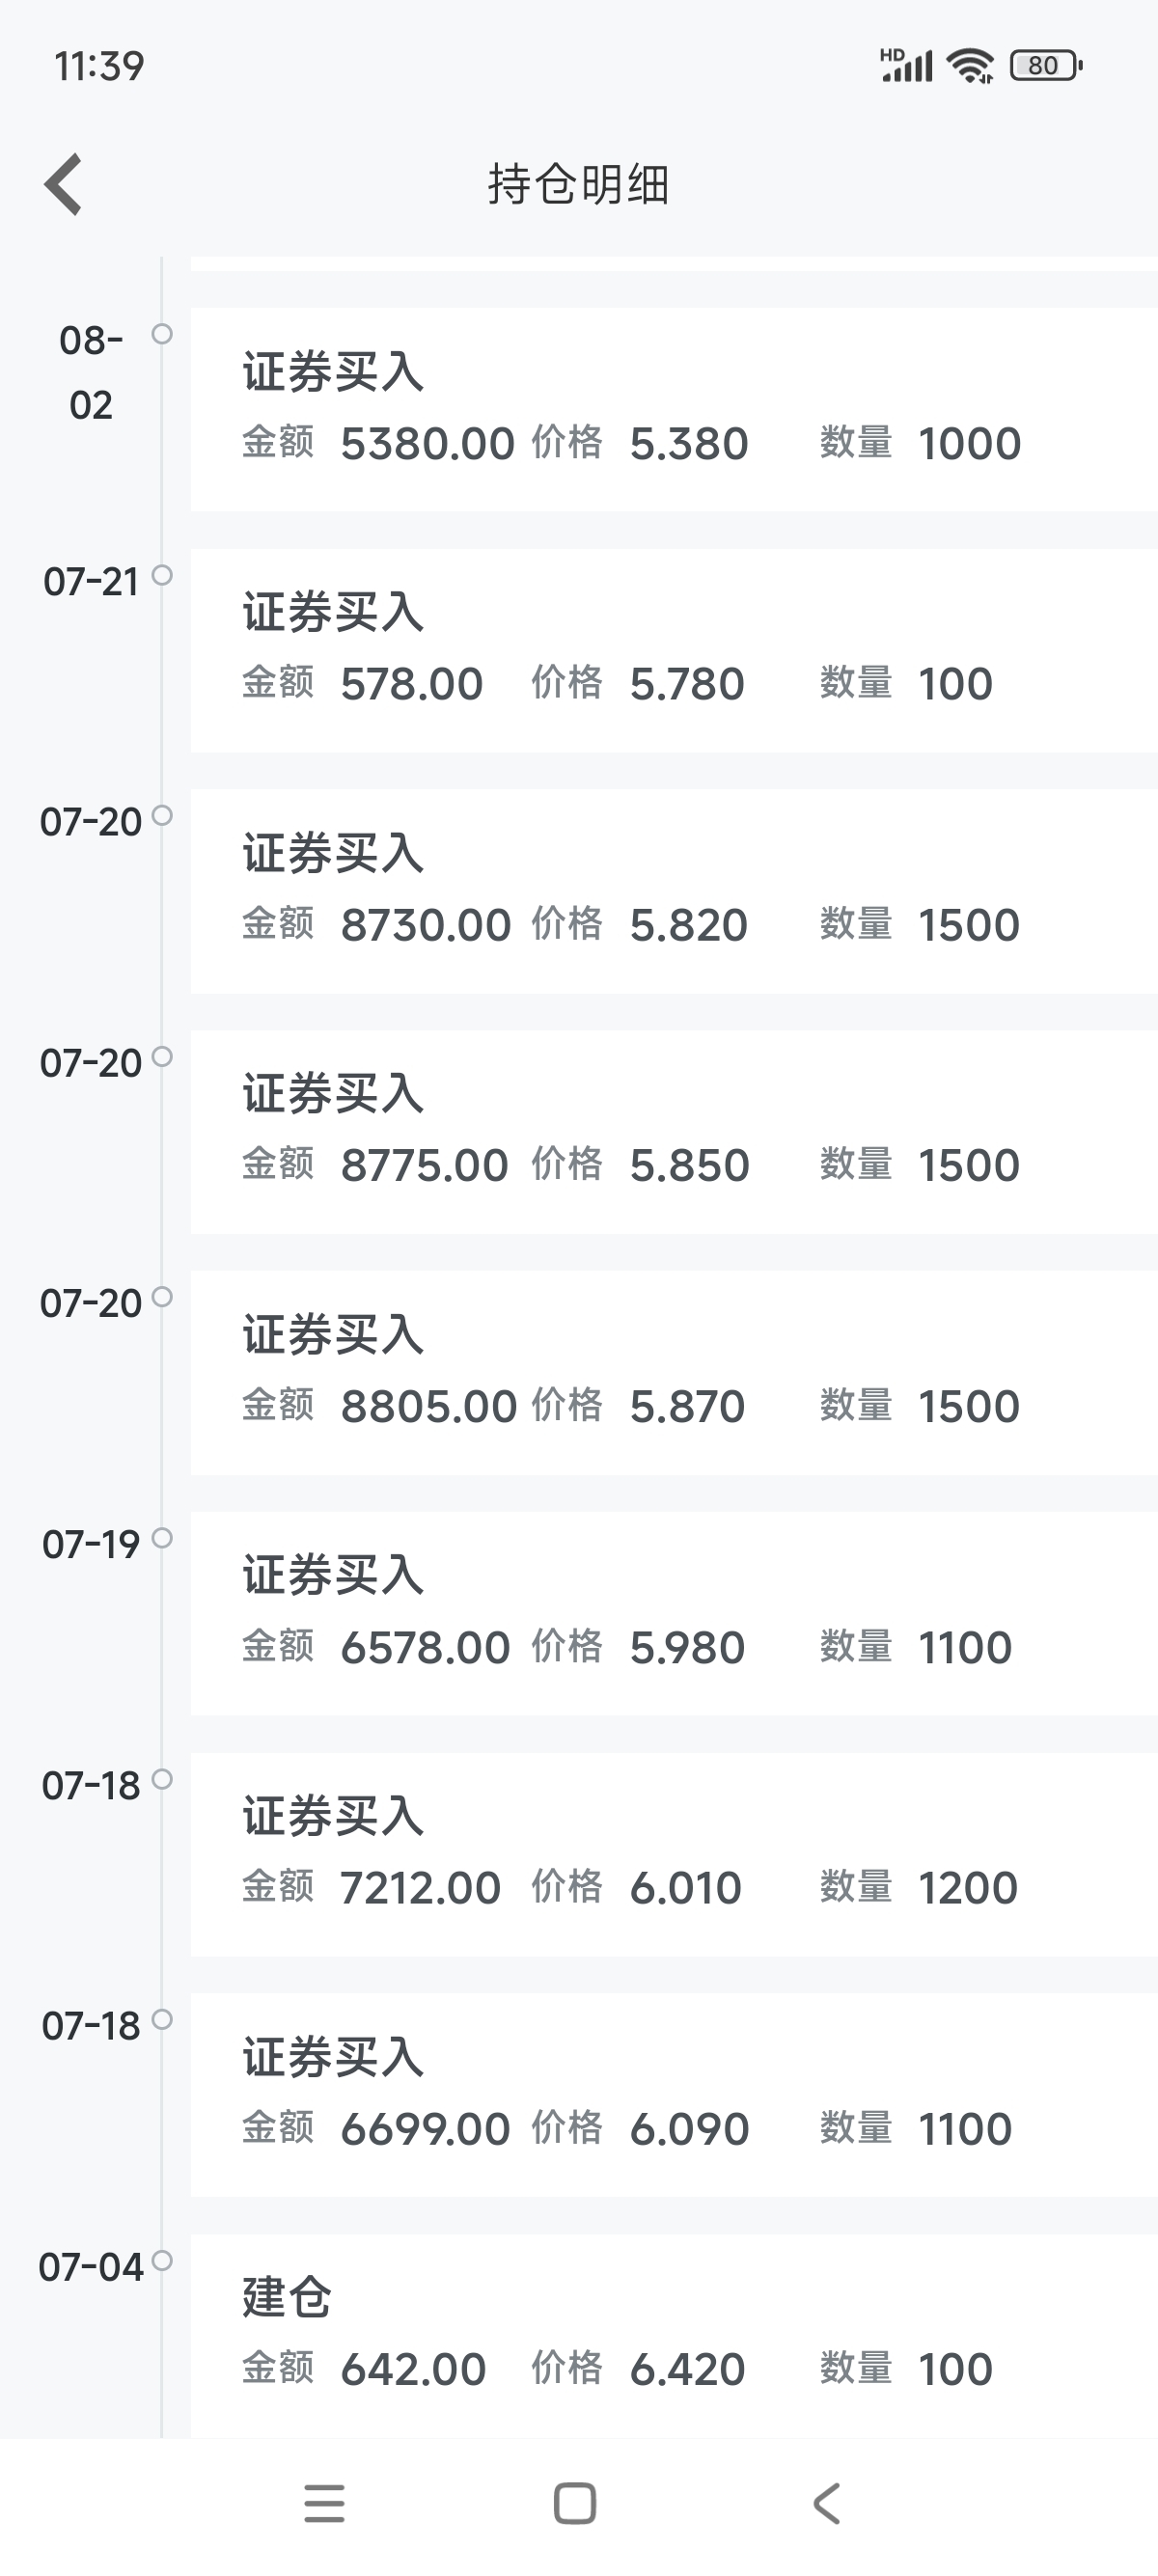Select the record with amount 8775.00

pyautogui.click(x=674, y=1132)
